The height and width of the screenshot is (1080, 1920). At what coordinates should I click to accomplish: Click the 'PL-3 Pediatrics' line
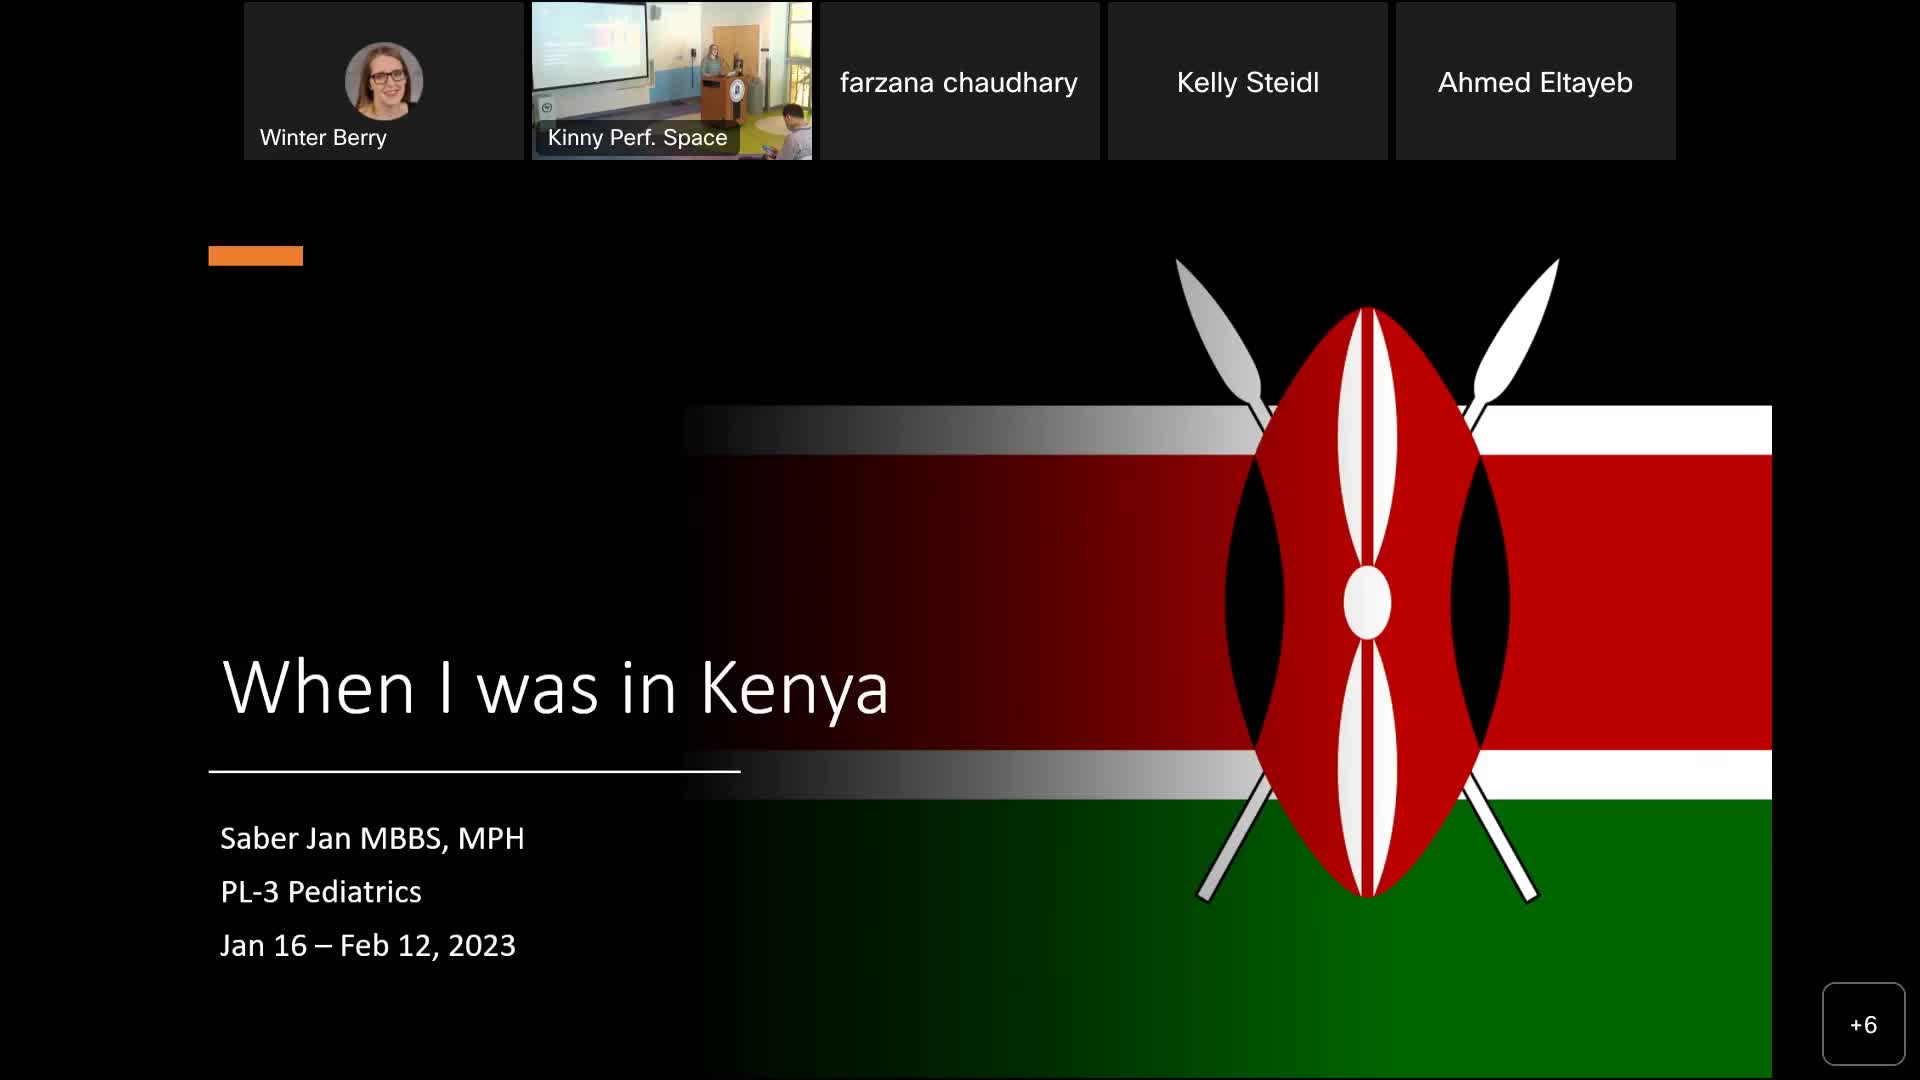click(x=320, y=892)
